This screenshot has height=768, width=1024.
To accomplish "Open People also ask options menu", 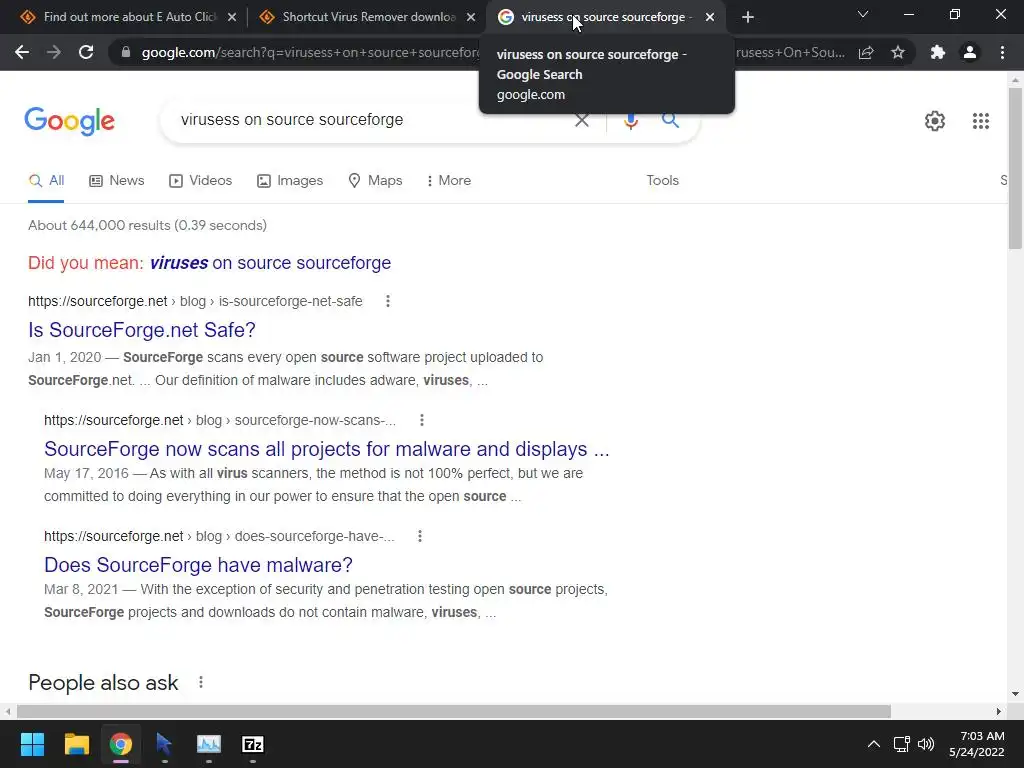I will click(201, 682).
